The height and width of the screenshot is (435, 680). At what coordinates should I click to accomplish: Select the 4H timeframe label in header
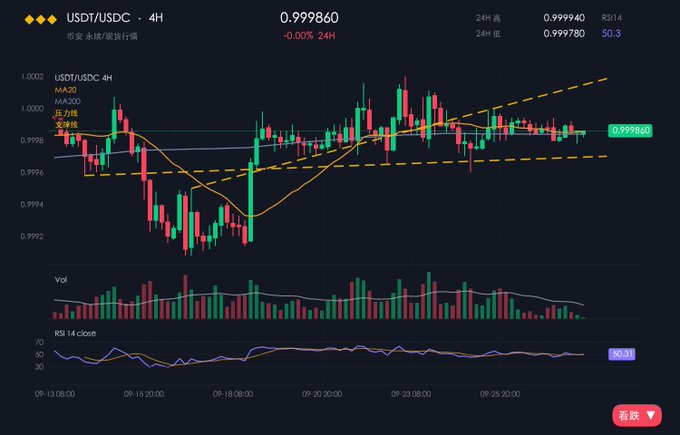156,18
